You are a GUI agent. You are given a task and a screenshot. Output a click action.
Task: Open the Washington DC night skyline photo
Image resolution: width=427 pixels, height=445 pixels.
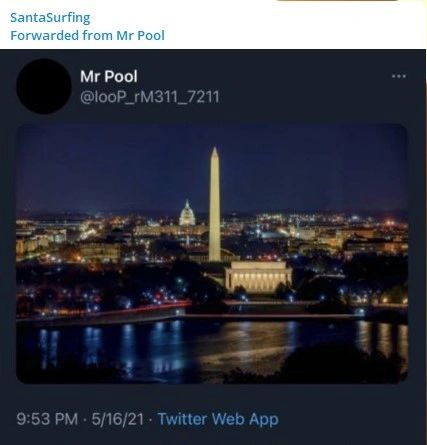(x=212, y=254)
